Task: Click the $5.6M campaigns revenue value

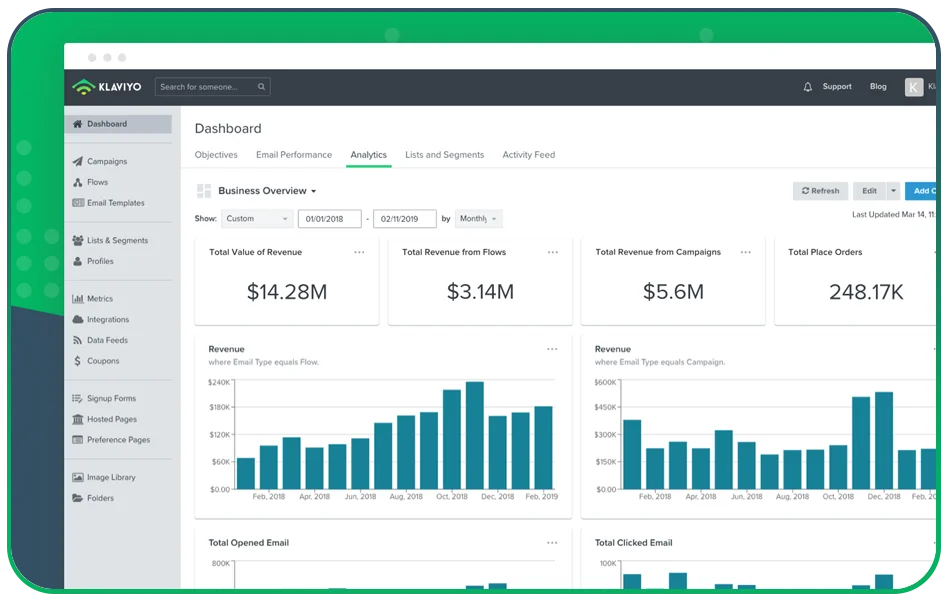Action: coord(673,292)
